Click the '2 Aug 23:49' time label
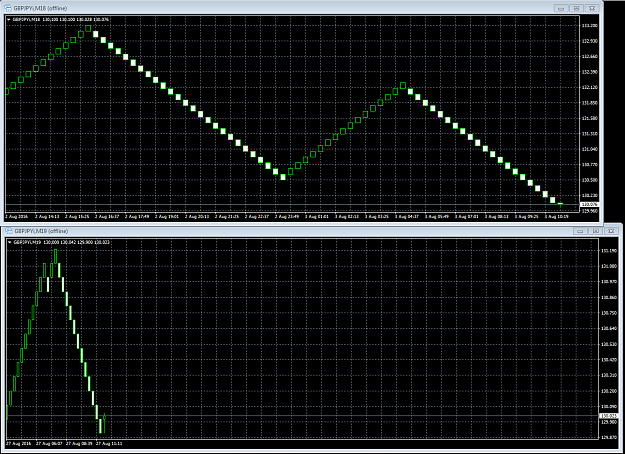The height and width of the screenshot is (454, 625). [x=287, y=217]
